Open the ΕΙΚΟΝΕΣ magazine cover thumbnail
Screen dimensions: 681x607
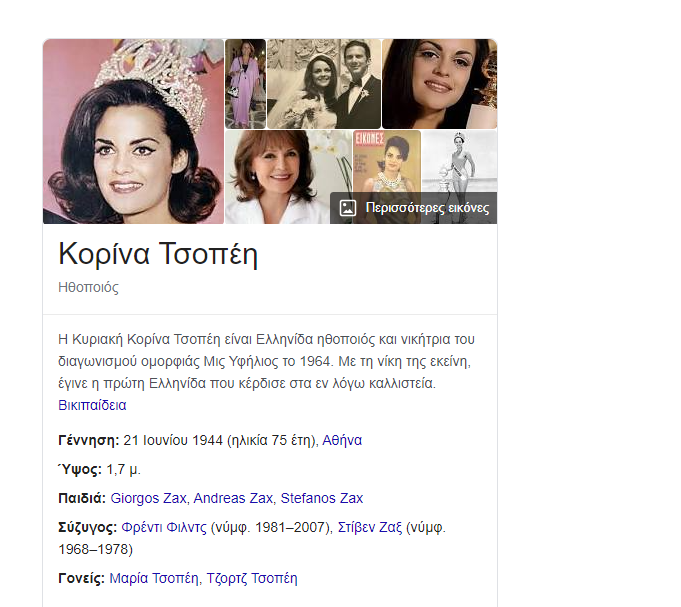[387, 161]
